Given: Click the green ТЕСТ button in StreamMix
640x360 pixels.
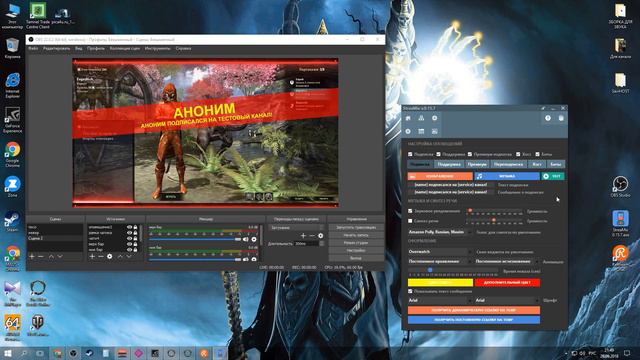Looking at the screenshot, I should point(553,176).
